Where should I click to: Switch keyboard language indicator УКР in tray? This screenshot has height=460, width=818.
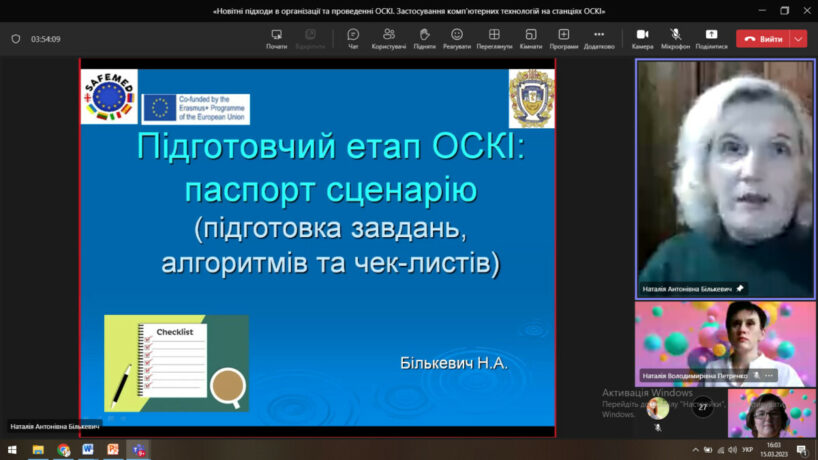pos(747,450)
